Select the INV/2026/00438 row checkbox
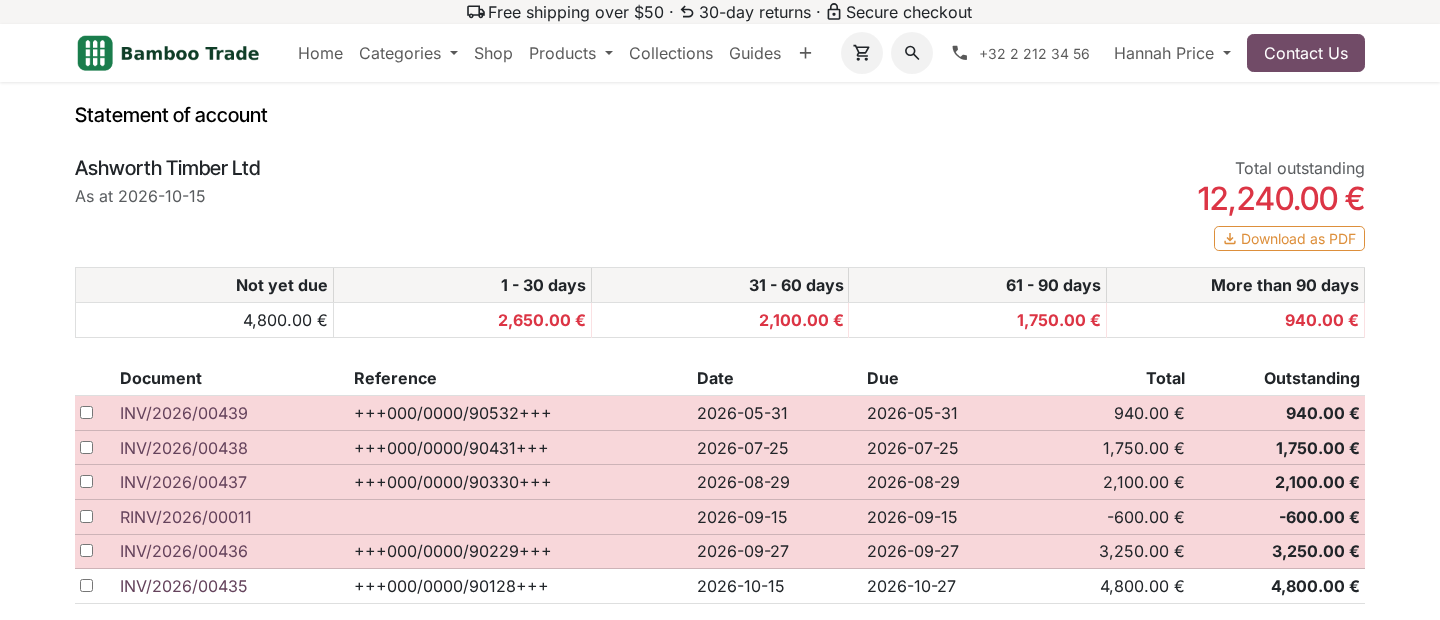The width and height of the screenshot is (1440, 620). [87, 447]
